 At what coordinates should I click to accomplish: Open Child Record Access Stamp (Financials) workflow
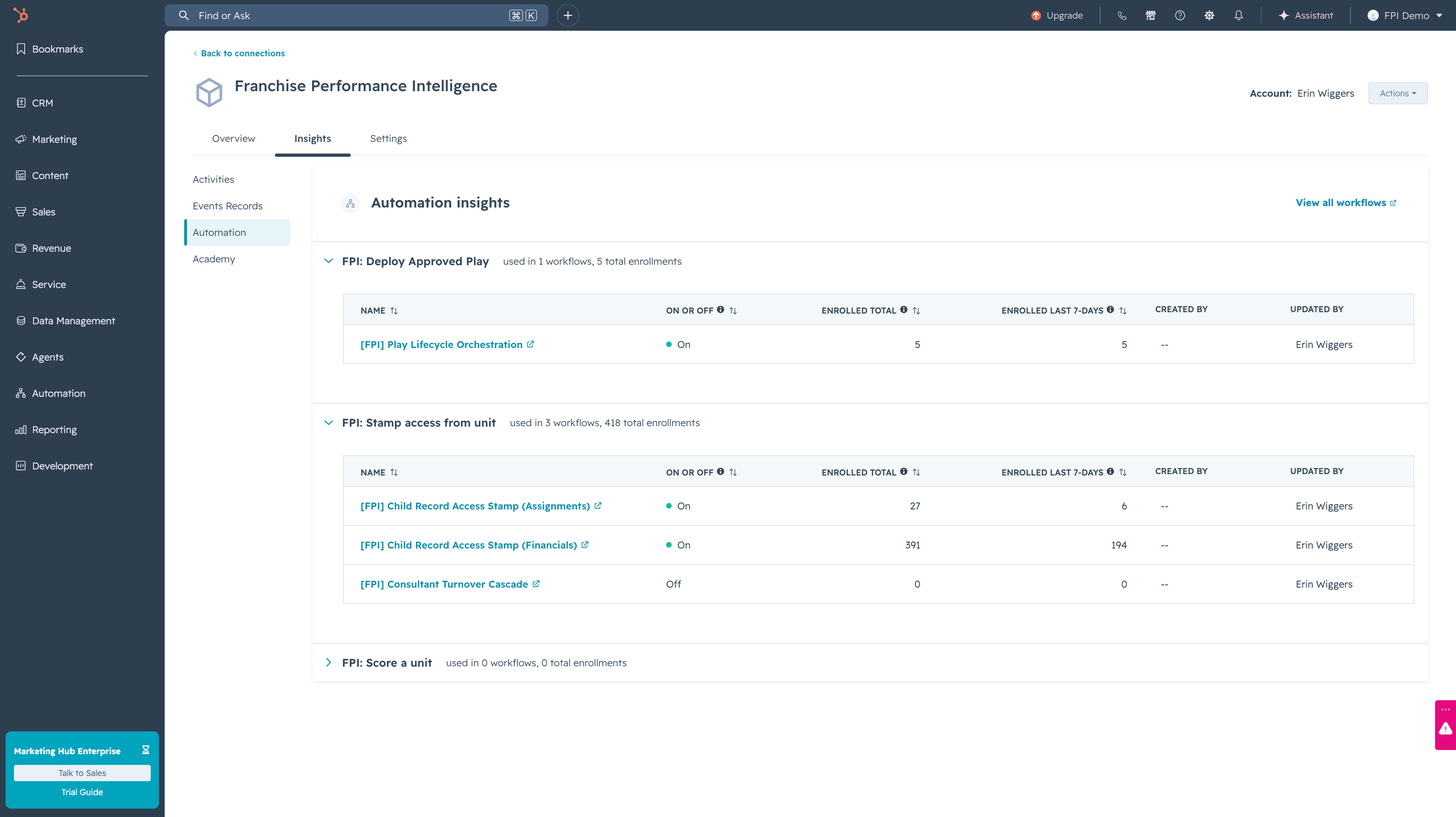click(474, 545)
